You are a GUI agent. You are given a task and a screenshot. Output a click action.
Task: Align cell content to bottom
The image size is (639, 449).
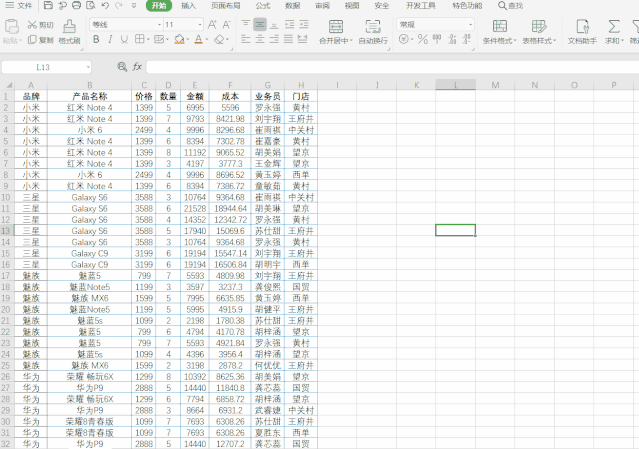(x=274, y=24)
